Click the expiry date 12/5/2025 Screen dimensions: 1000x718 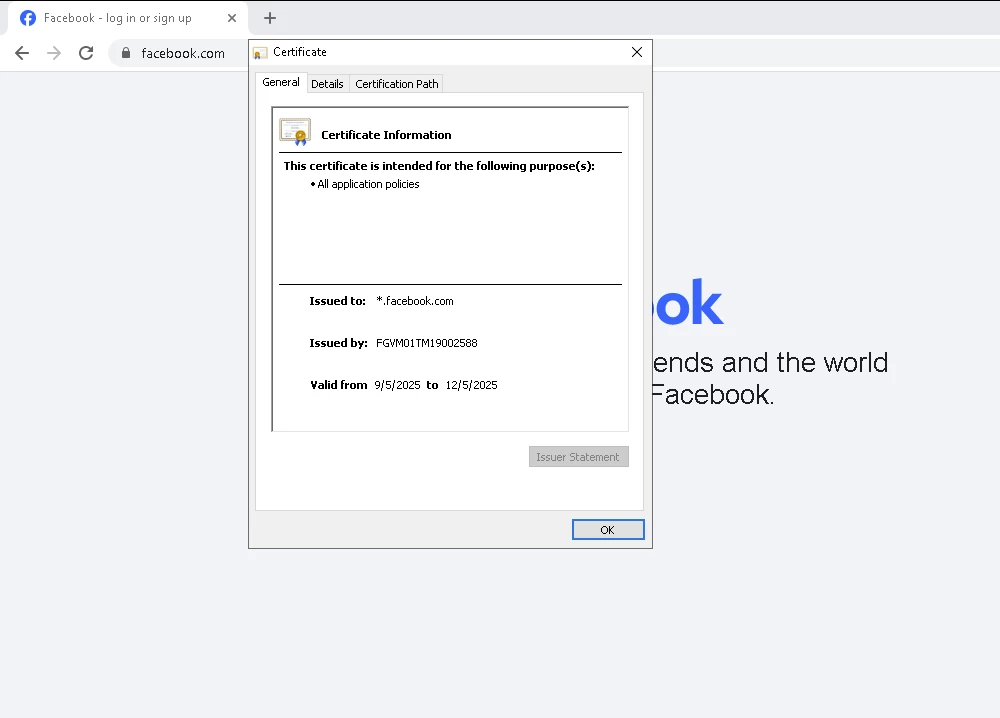pyautogui.click(x=471, y=385)
